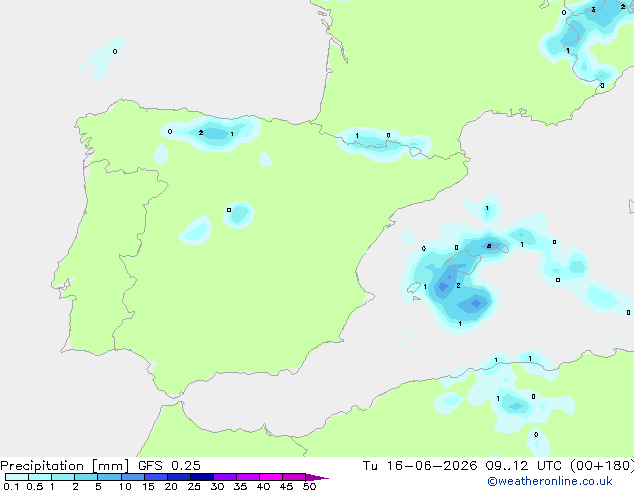Pick the 25–30 mm dark navy swatch
Image resolution: width=634 pixels, height=490 pixels.
pyautogui.click(x=201, y=477)
